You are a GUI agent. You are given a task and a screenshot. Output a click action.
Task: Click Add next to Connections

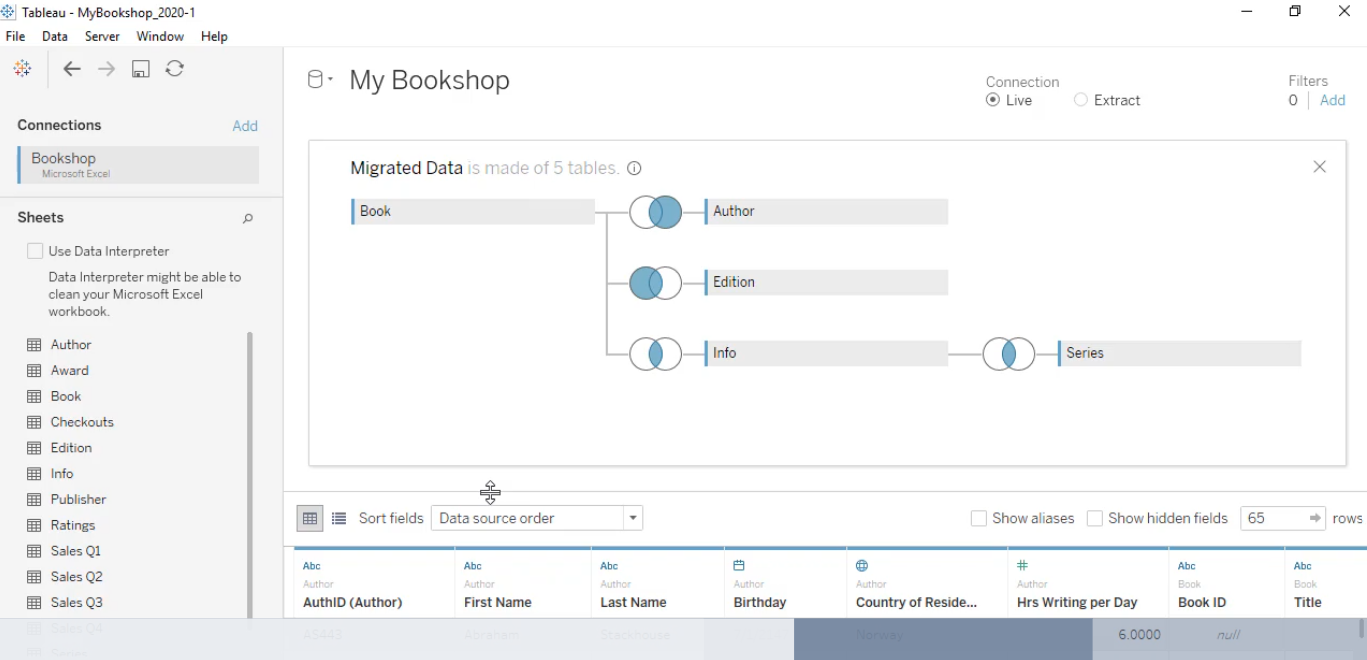245,125
